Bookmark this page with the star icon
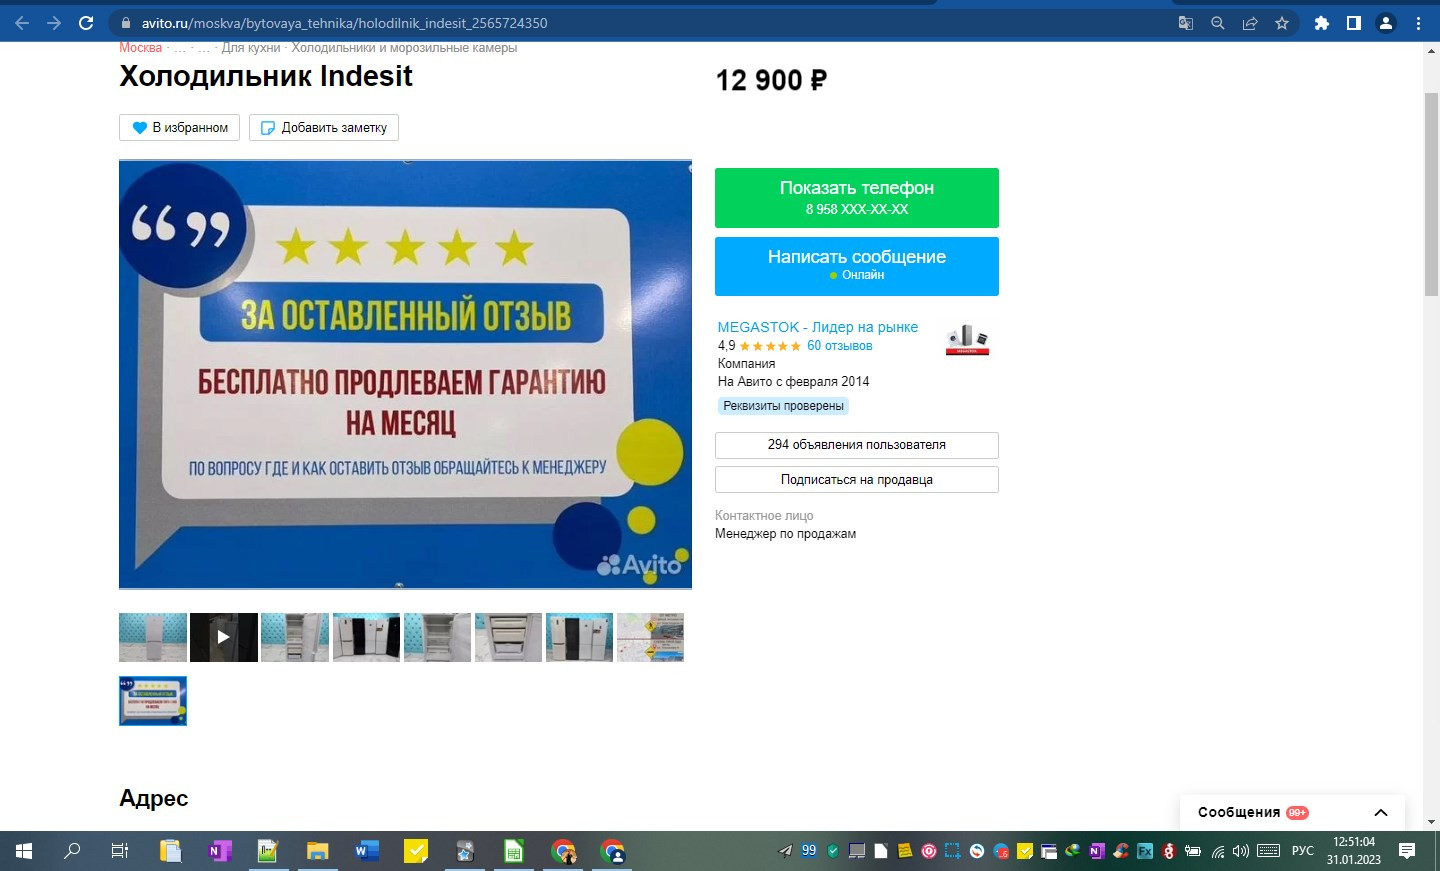The height and width of the screenshot is (871, 1440). coord(1282,23)
